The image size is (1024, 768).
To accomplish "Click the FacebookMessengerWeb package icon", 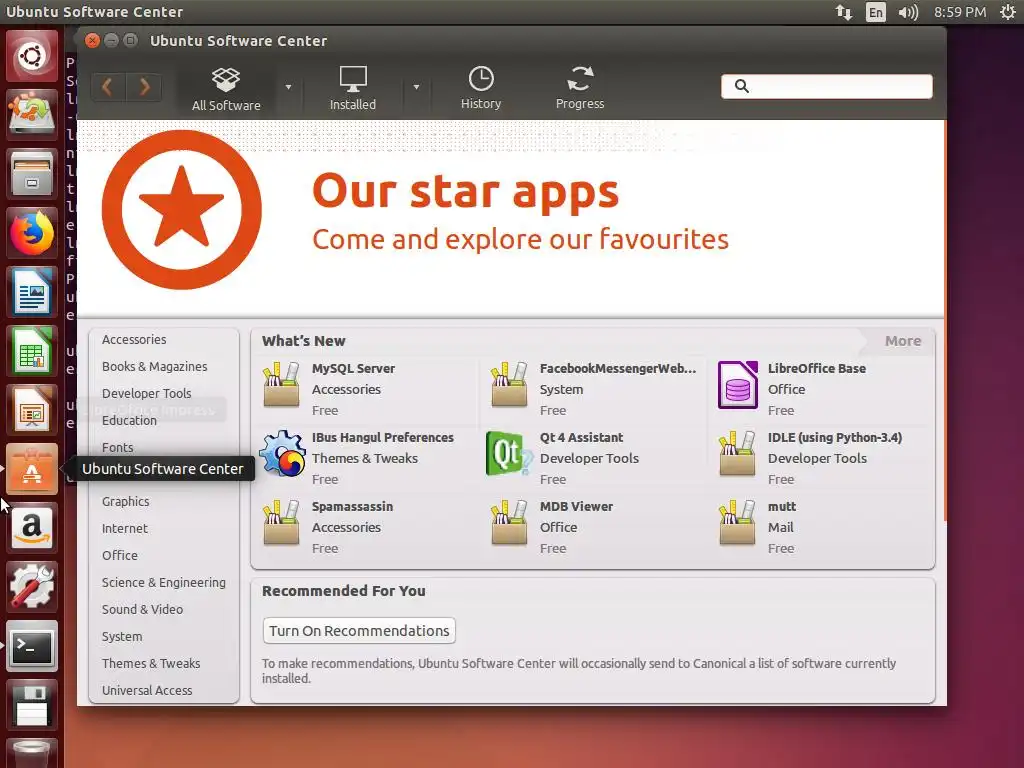I will tap(509, 385).
